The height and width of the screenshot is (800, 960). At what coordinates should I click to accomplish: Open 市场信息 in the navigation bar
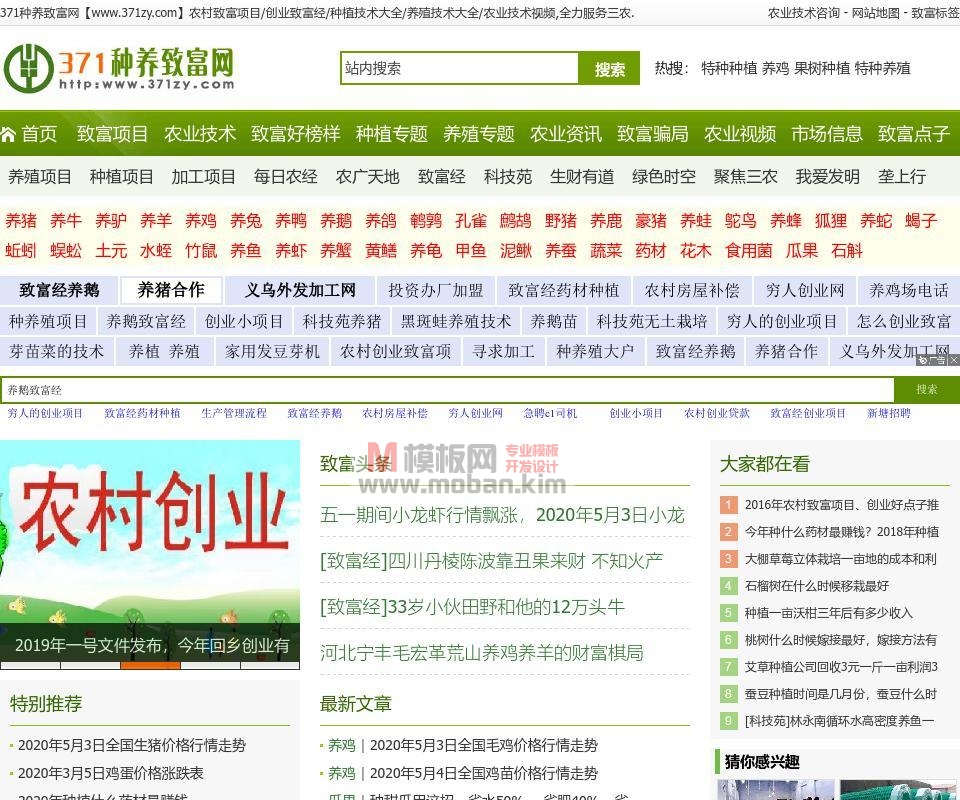tap(827, 134)
